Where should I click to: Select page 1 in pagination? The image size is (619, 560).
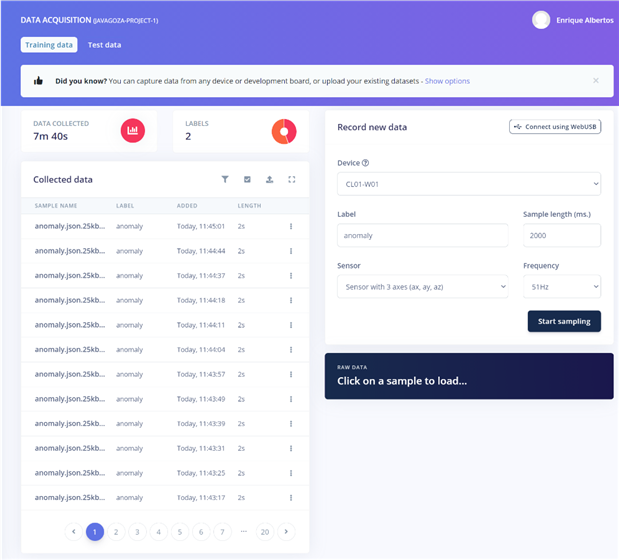(x=95, y=532)
